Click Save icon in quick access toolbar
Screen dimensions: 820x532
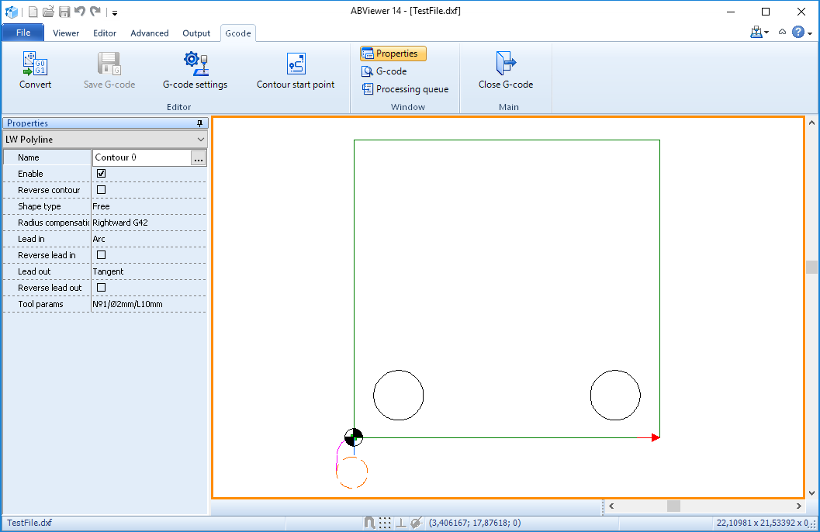tap(64, 12)
